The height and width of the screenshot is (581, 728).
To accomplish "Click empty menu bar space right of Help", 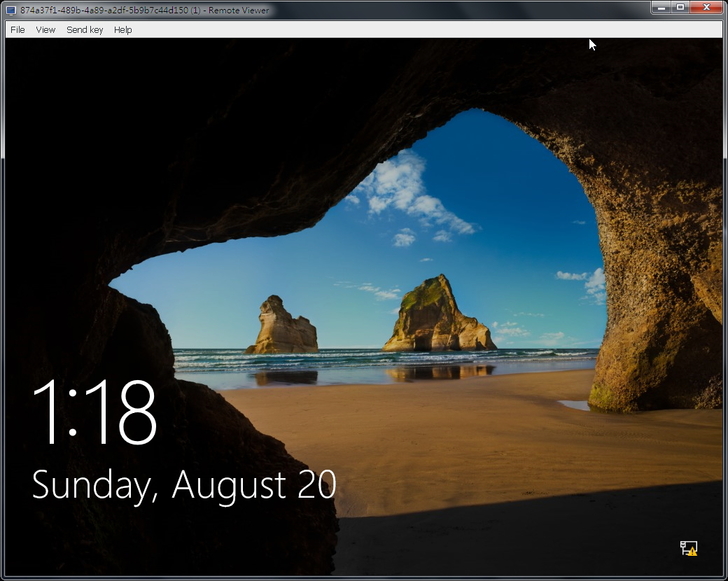I will 400,30.
